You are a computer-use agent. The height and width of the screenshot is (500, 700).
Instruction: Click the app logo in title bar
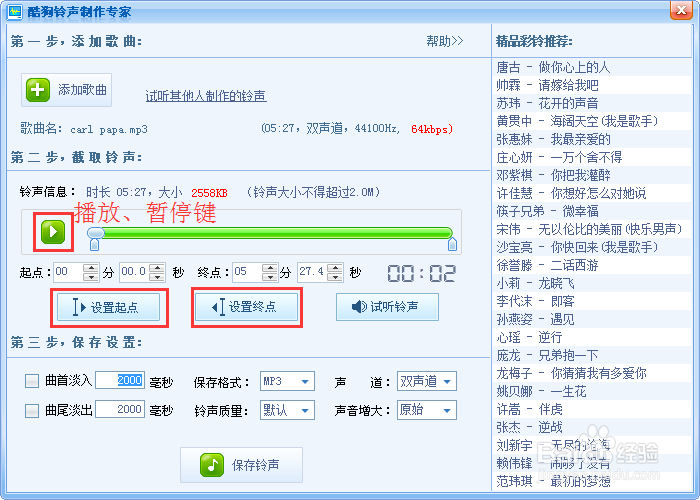14,11
